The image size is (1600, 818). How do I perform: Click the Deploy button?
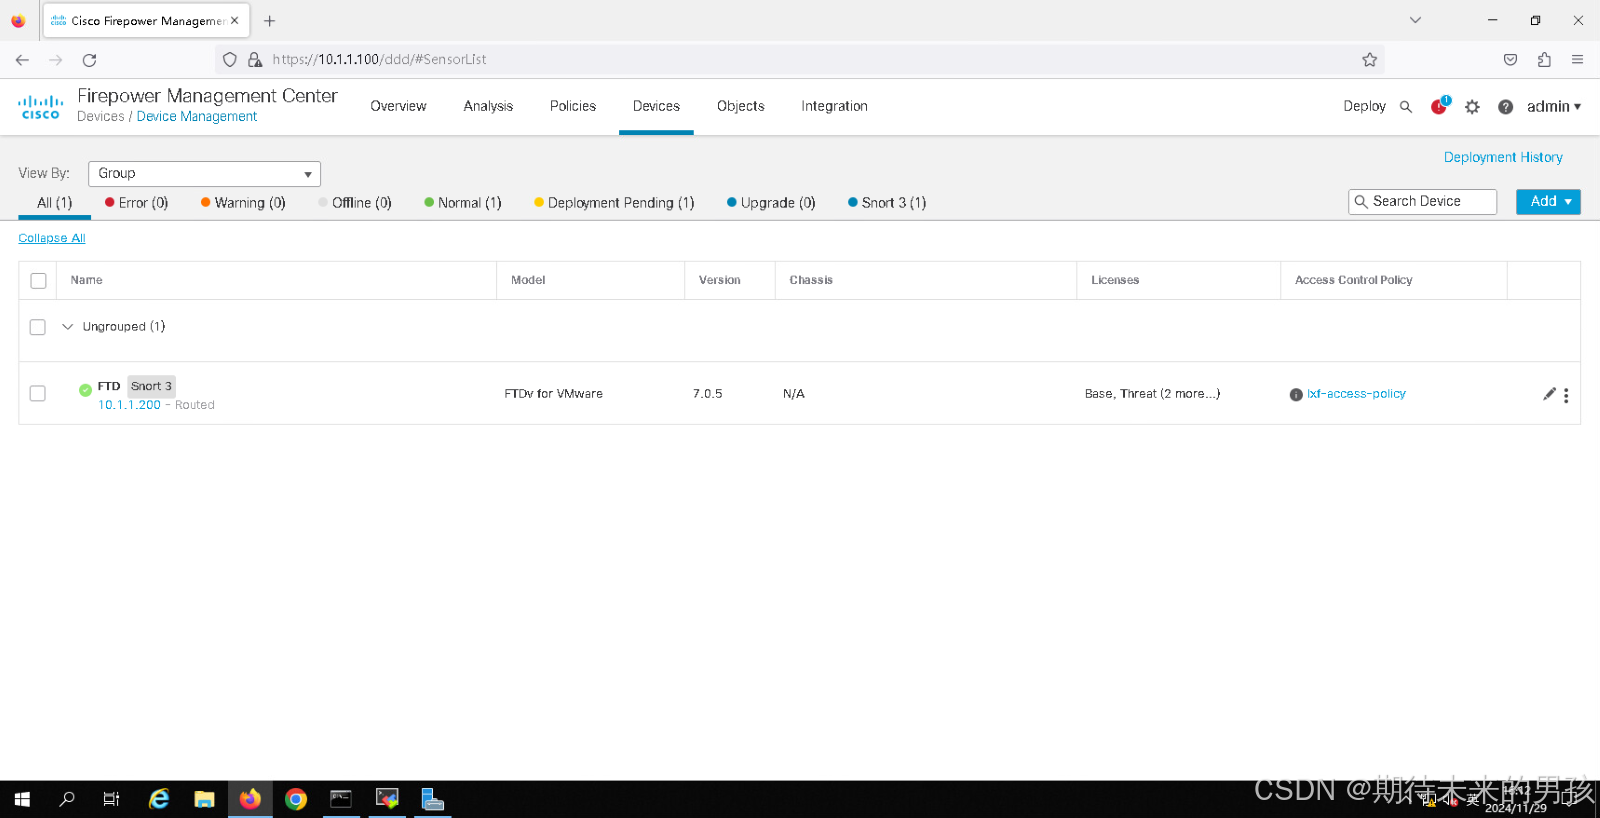1364,106
